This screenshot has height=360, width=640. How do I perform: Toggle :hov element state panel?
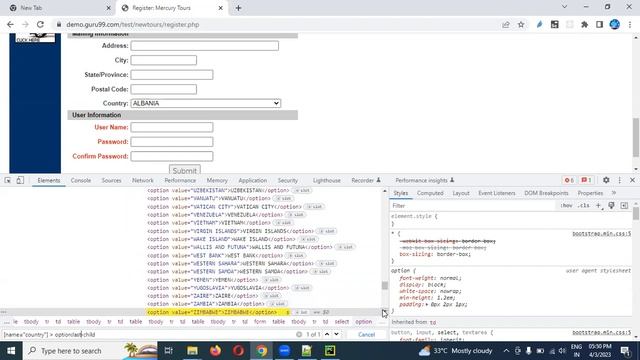(x=566, y=206)
